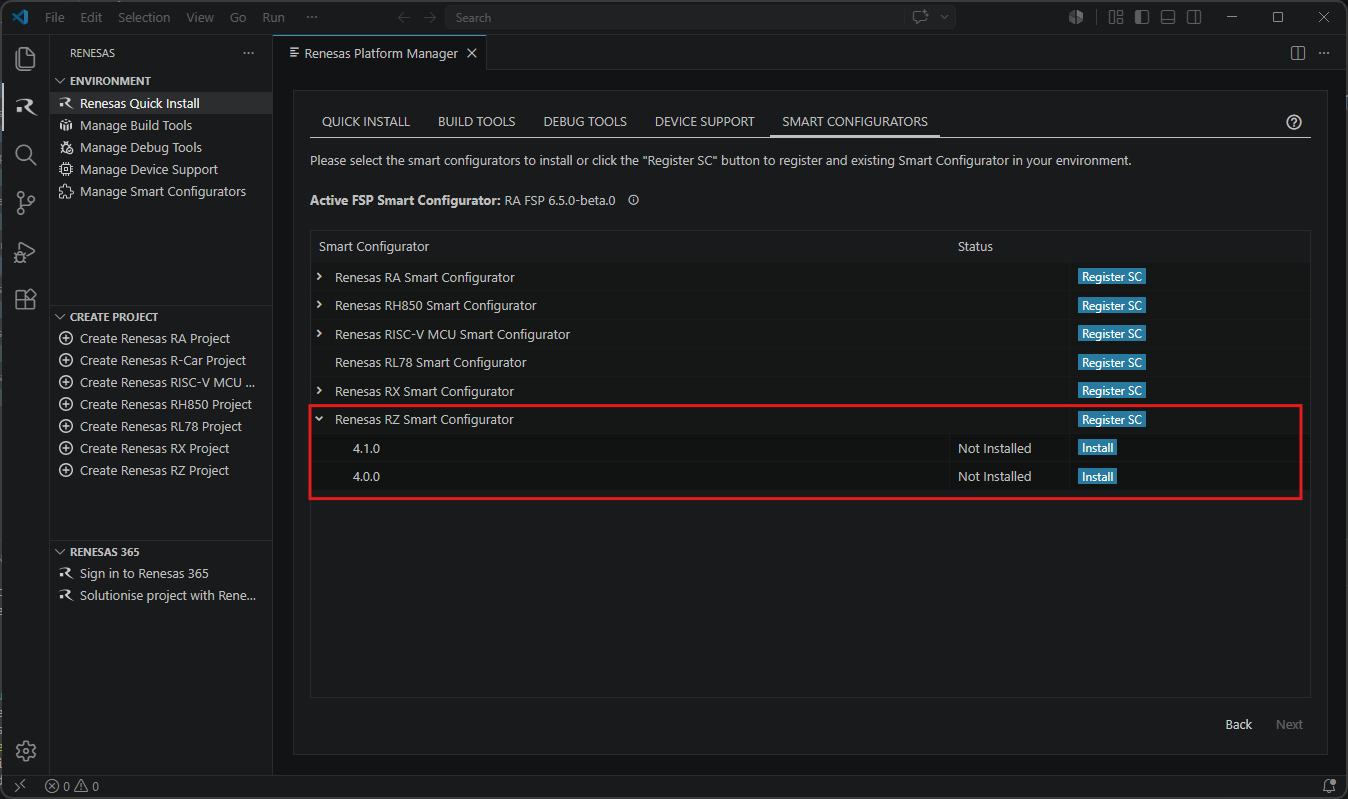Image resolution: width=1348 pixels, height=799 pixels.
Task: Click the Copilot status icon in title bar
Action: [1076, 17]
